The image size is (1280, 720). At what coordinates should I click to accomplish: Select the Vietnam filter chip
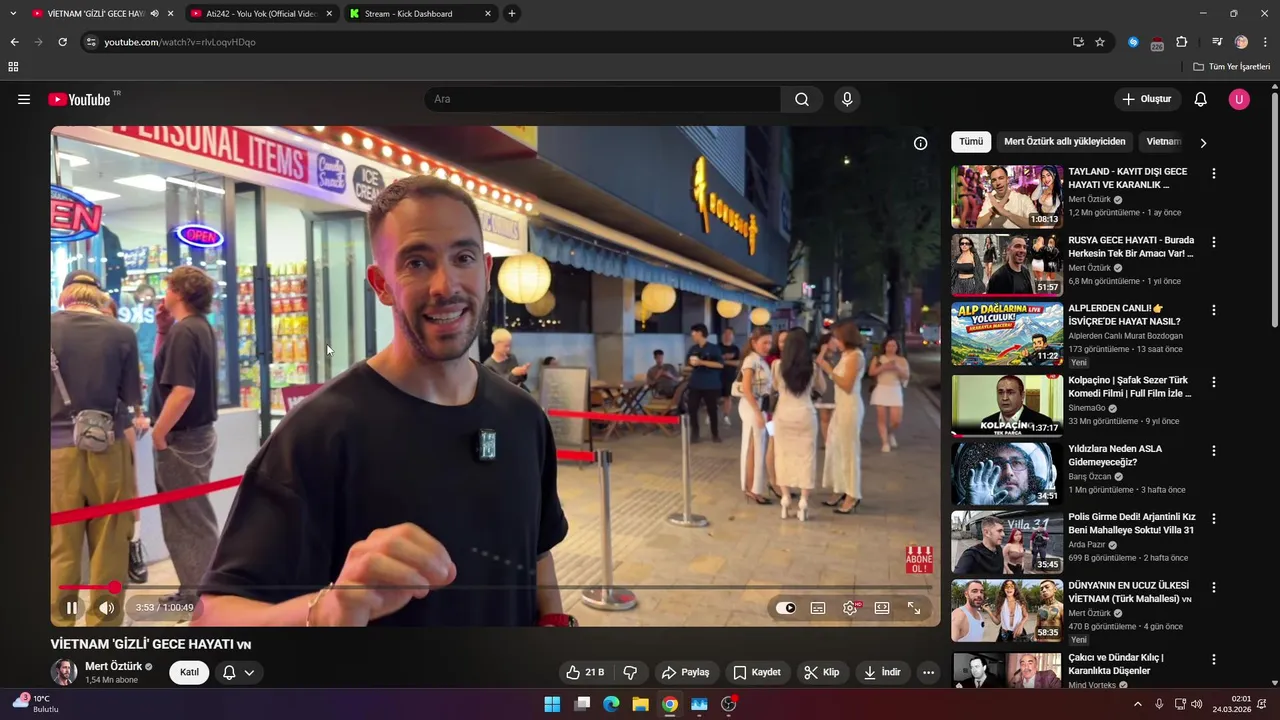click(x=1162, y=142)
